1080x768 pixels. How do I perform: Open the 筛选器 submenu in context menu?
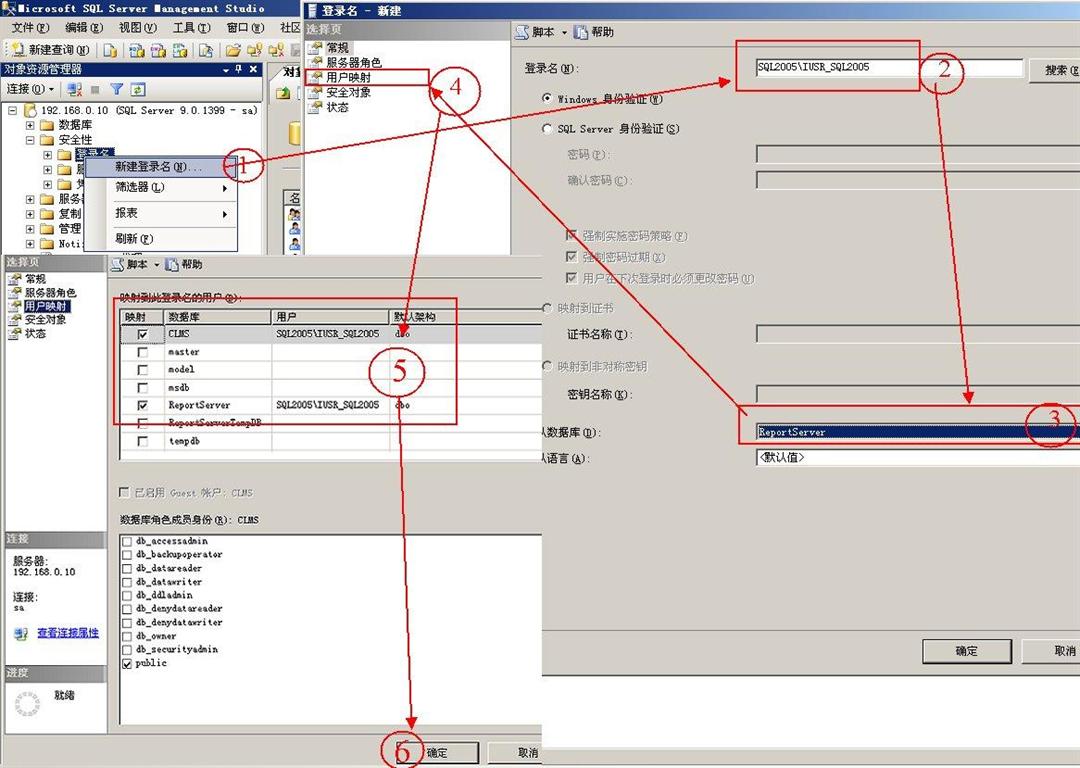click(x=160, y=188)
